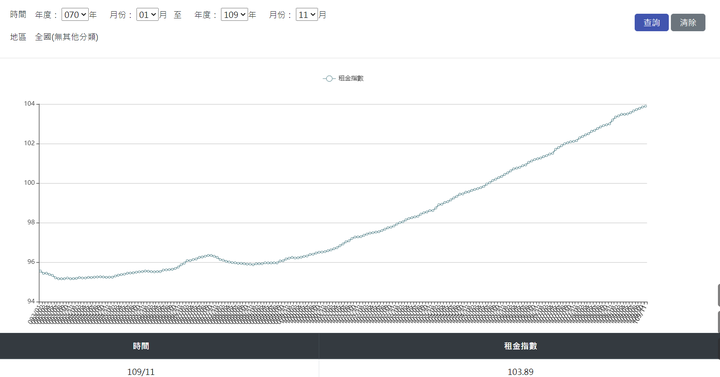Click the 100 y-axis label
Screen dimensions: 720x377
pyautogui.click(x=29, y=183)
